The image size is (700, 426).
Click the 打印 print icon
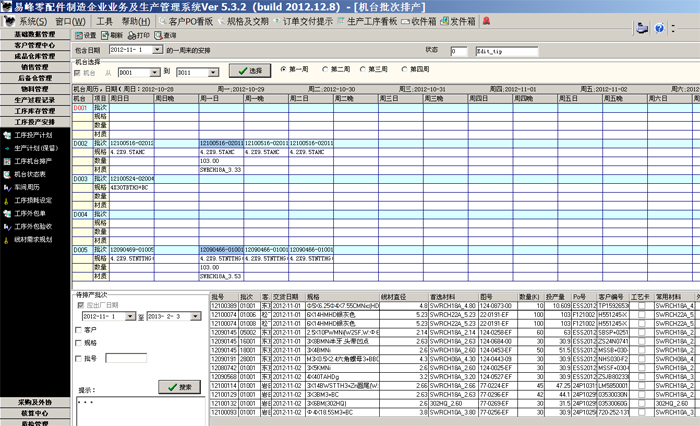pyautogui.click(x=129, y=34)
